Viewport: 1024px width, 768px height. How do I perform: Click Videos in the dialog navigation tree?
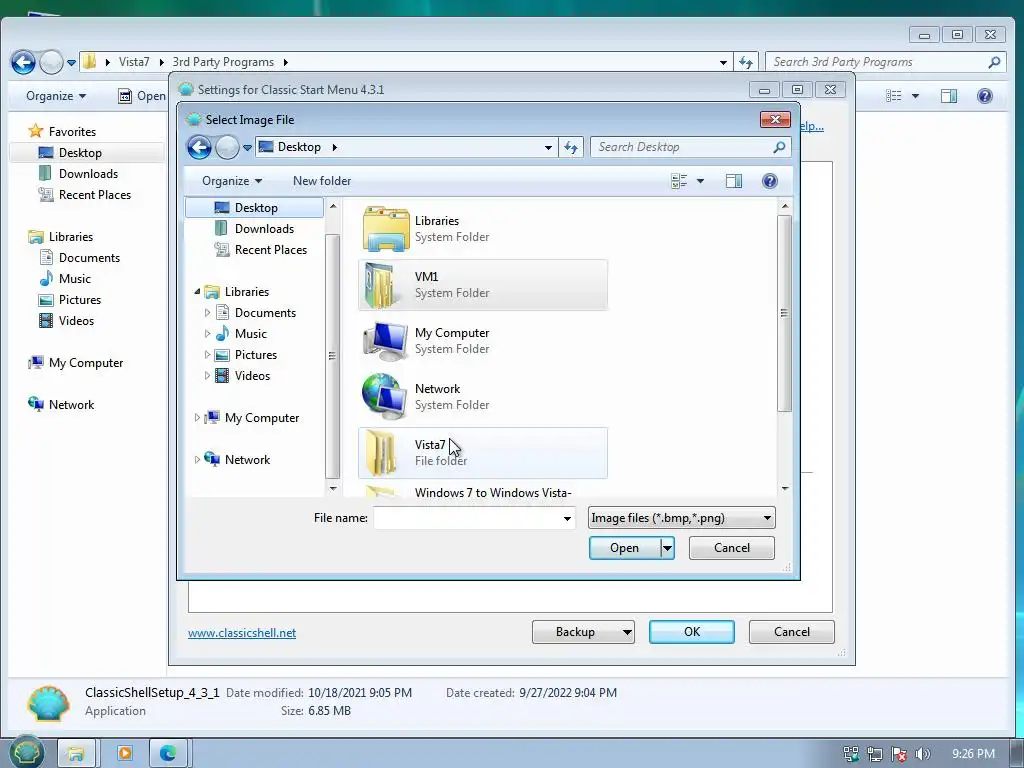(252, 376)
